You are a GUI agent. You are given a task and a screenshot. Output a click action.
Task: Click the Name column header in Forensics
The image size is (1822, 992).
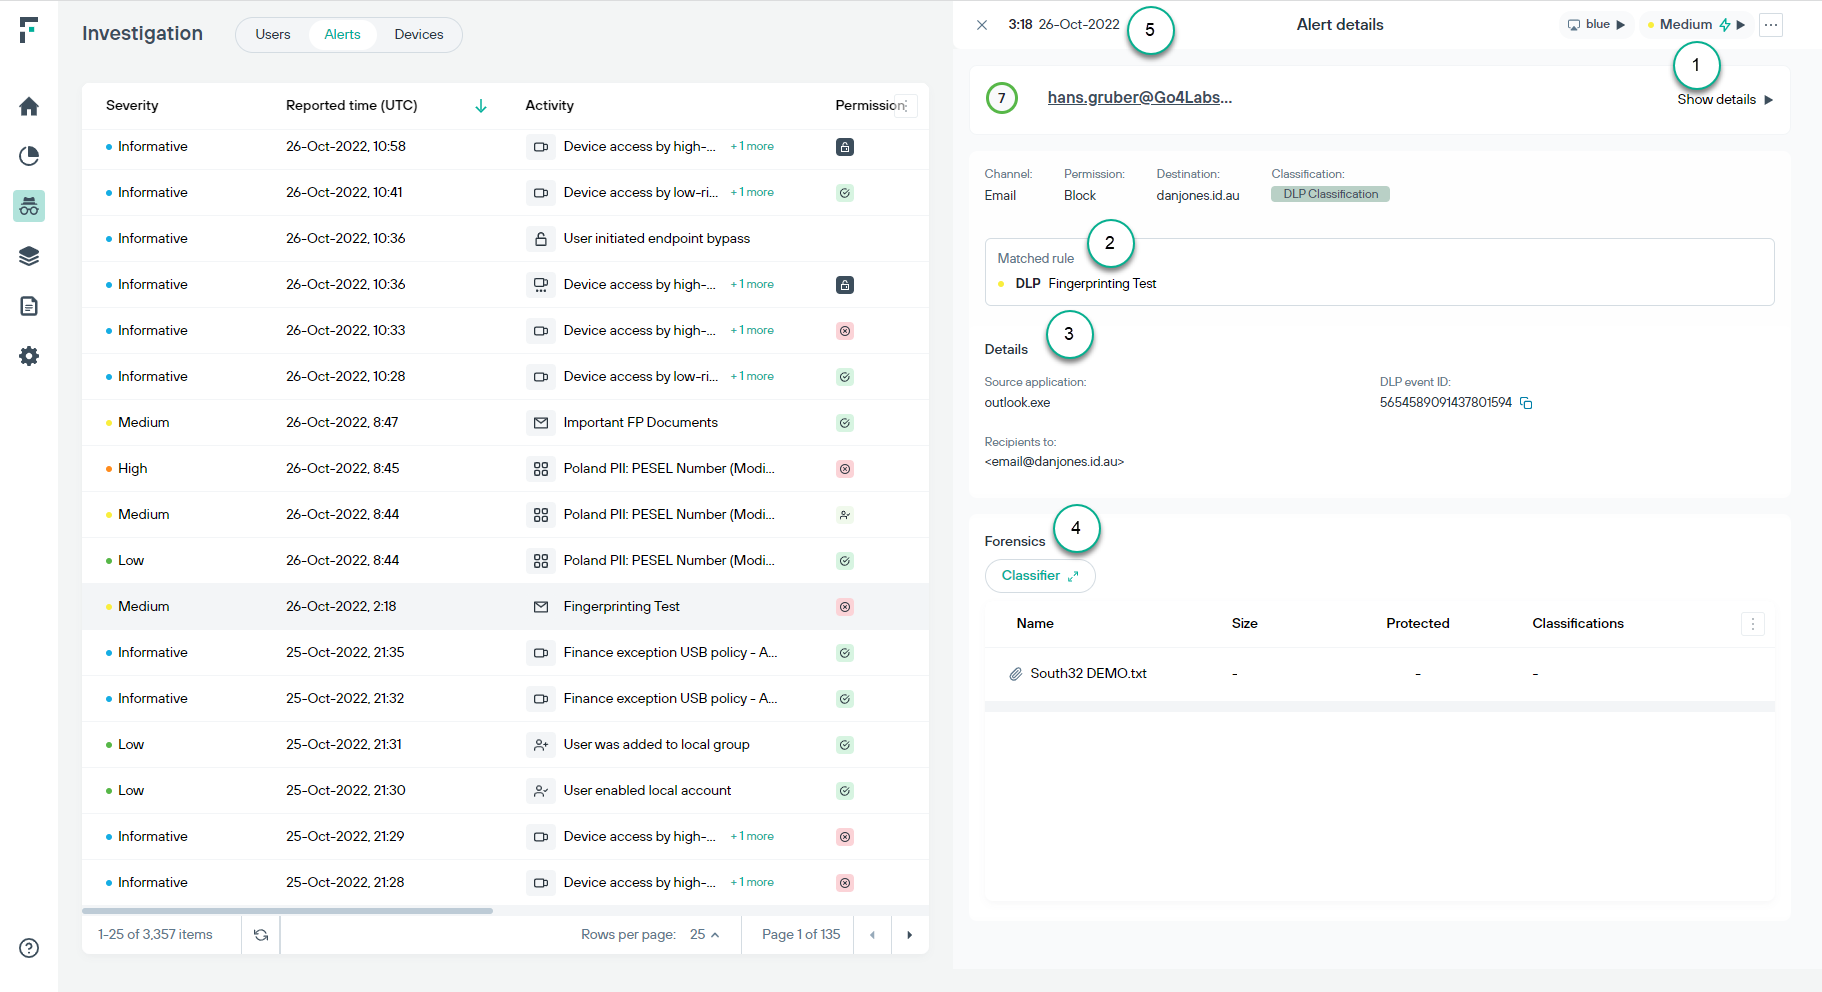click(x=1035, y=624)
